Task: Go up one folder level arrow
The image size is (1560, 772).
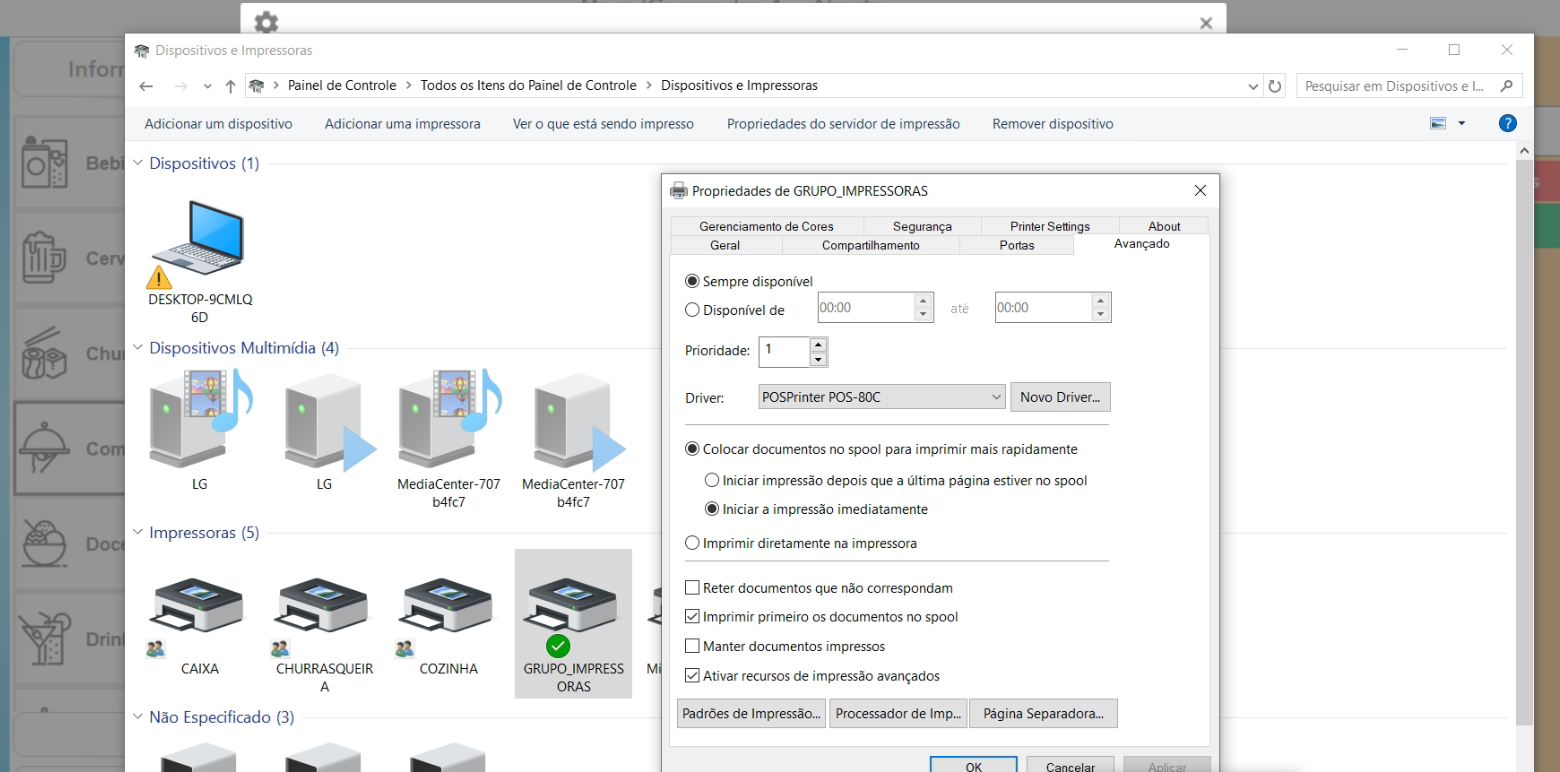Action: point(231,86)
